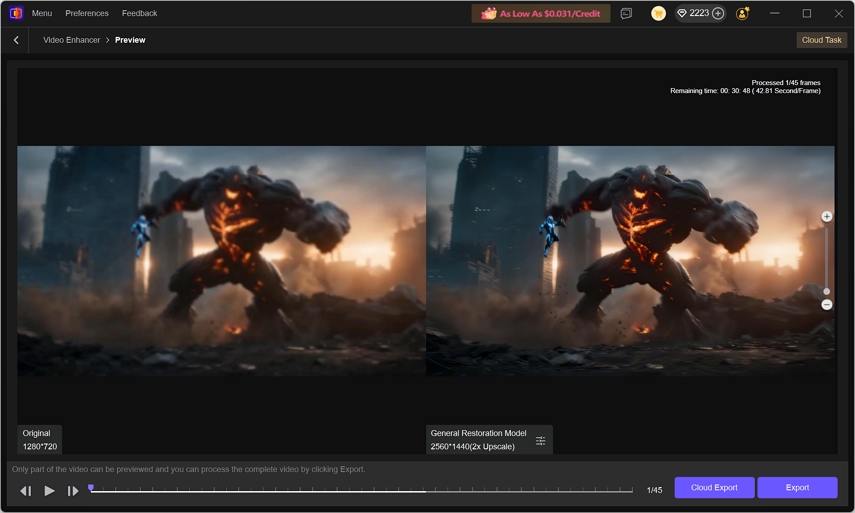Step forward one frame

[x=73, y=491]
